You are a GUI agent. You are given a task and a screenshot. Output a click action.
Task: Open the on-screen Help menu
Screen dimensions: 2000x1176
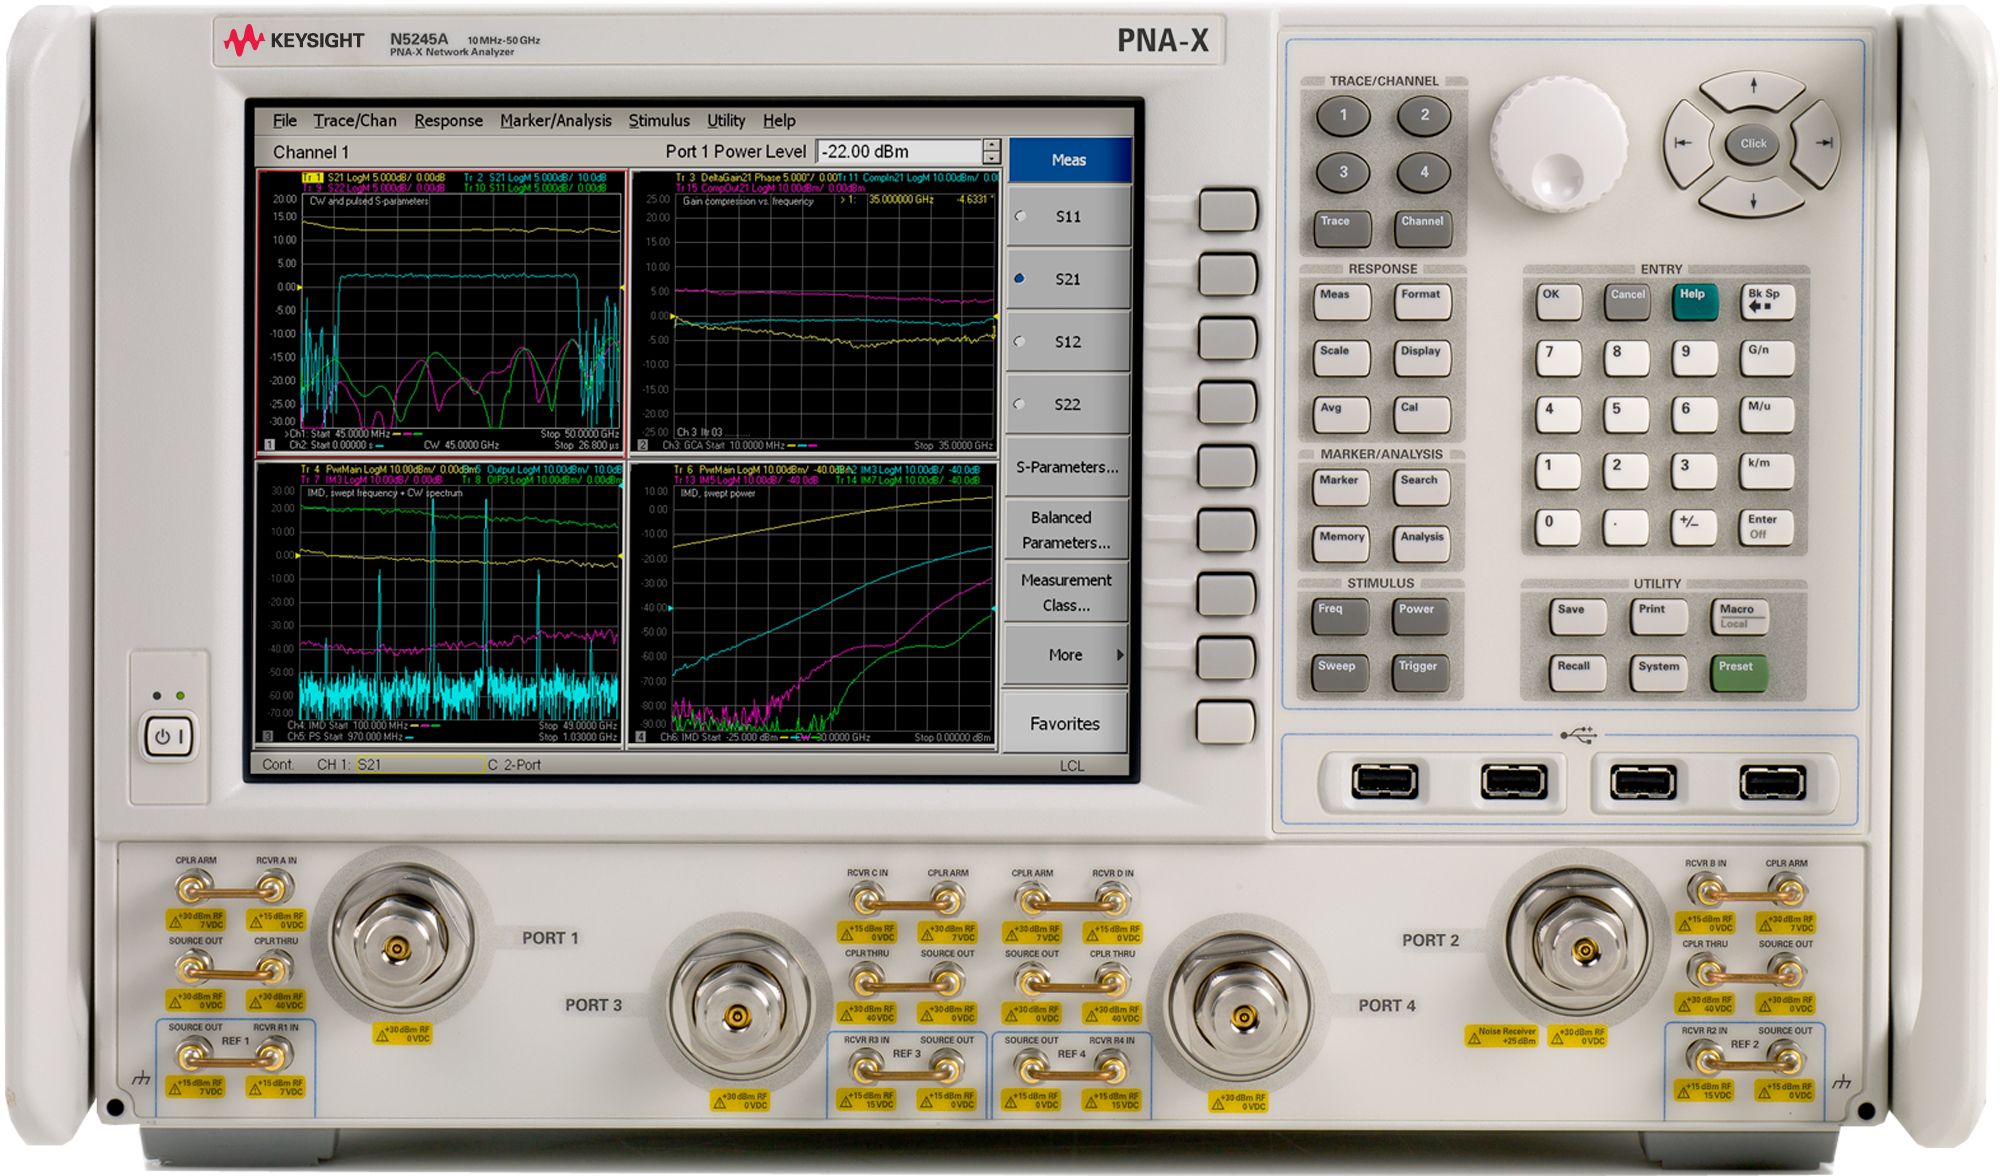click(779, 121)
